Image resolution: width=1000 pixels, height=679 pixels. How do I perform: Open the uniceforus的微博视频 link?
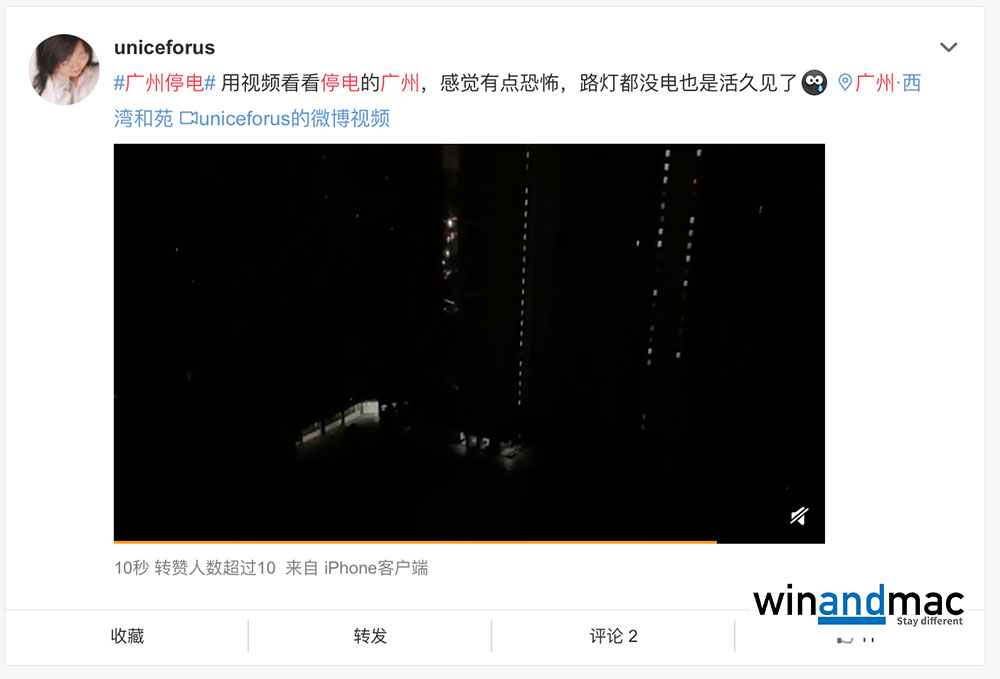pyautogui.click(x=294, y=118)
